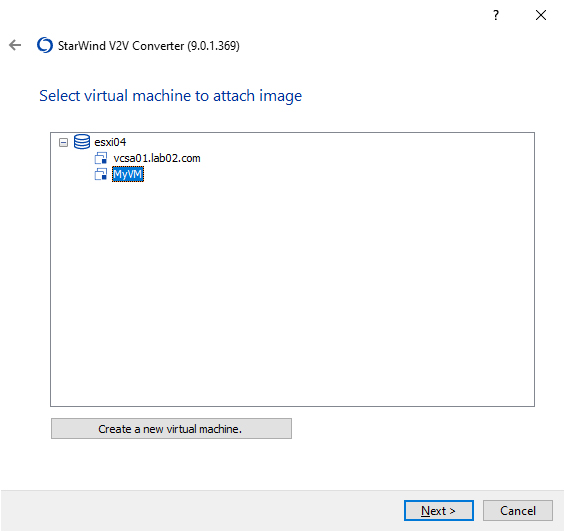
Task: Select vcsa01.lab02.com in the tree
Action: 157,158
